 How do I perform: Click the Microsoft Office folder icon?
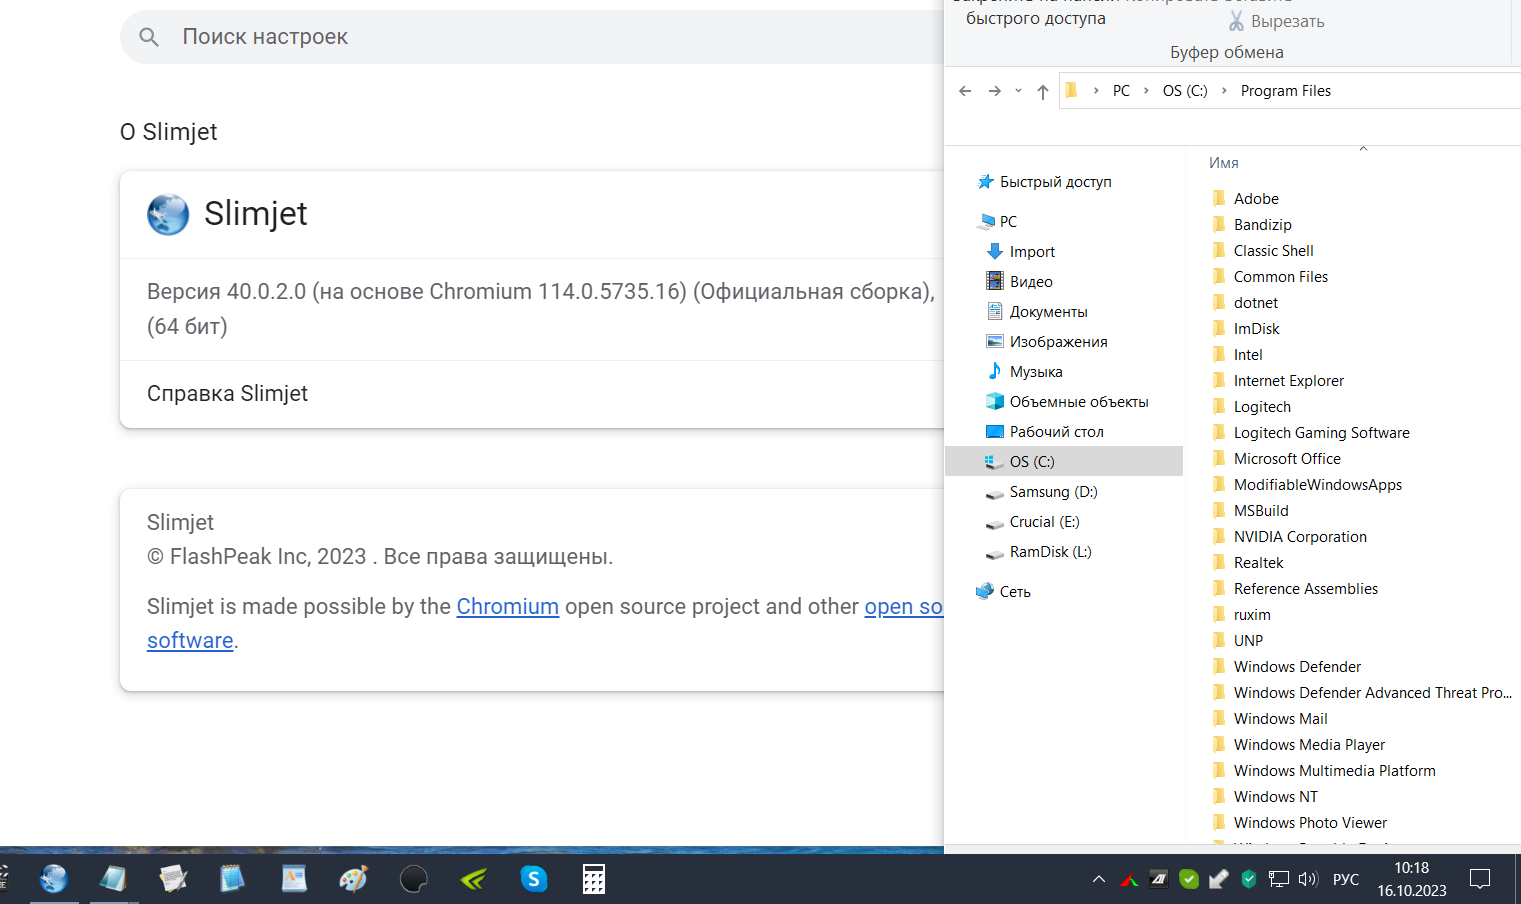pos(1219,458)
